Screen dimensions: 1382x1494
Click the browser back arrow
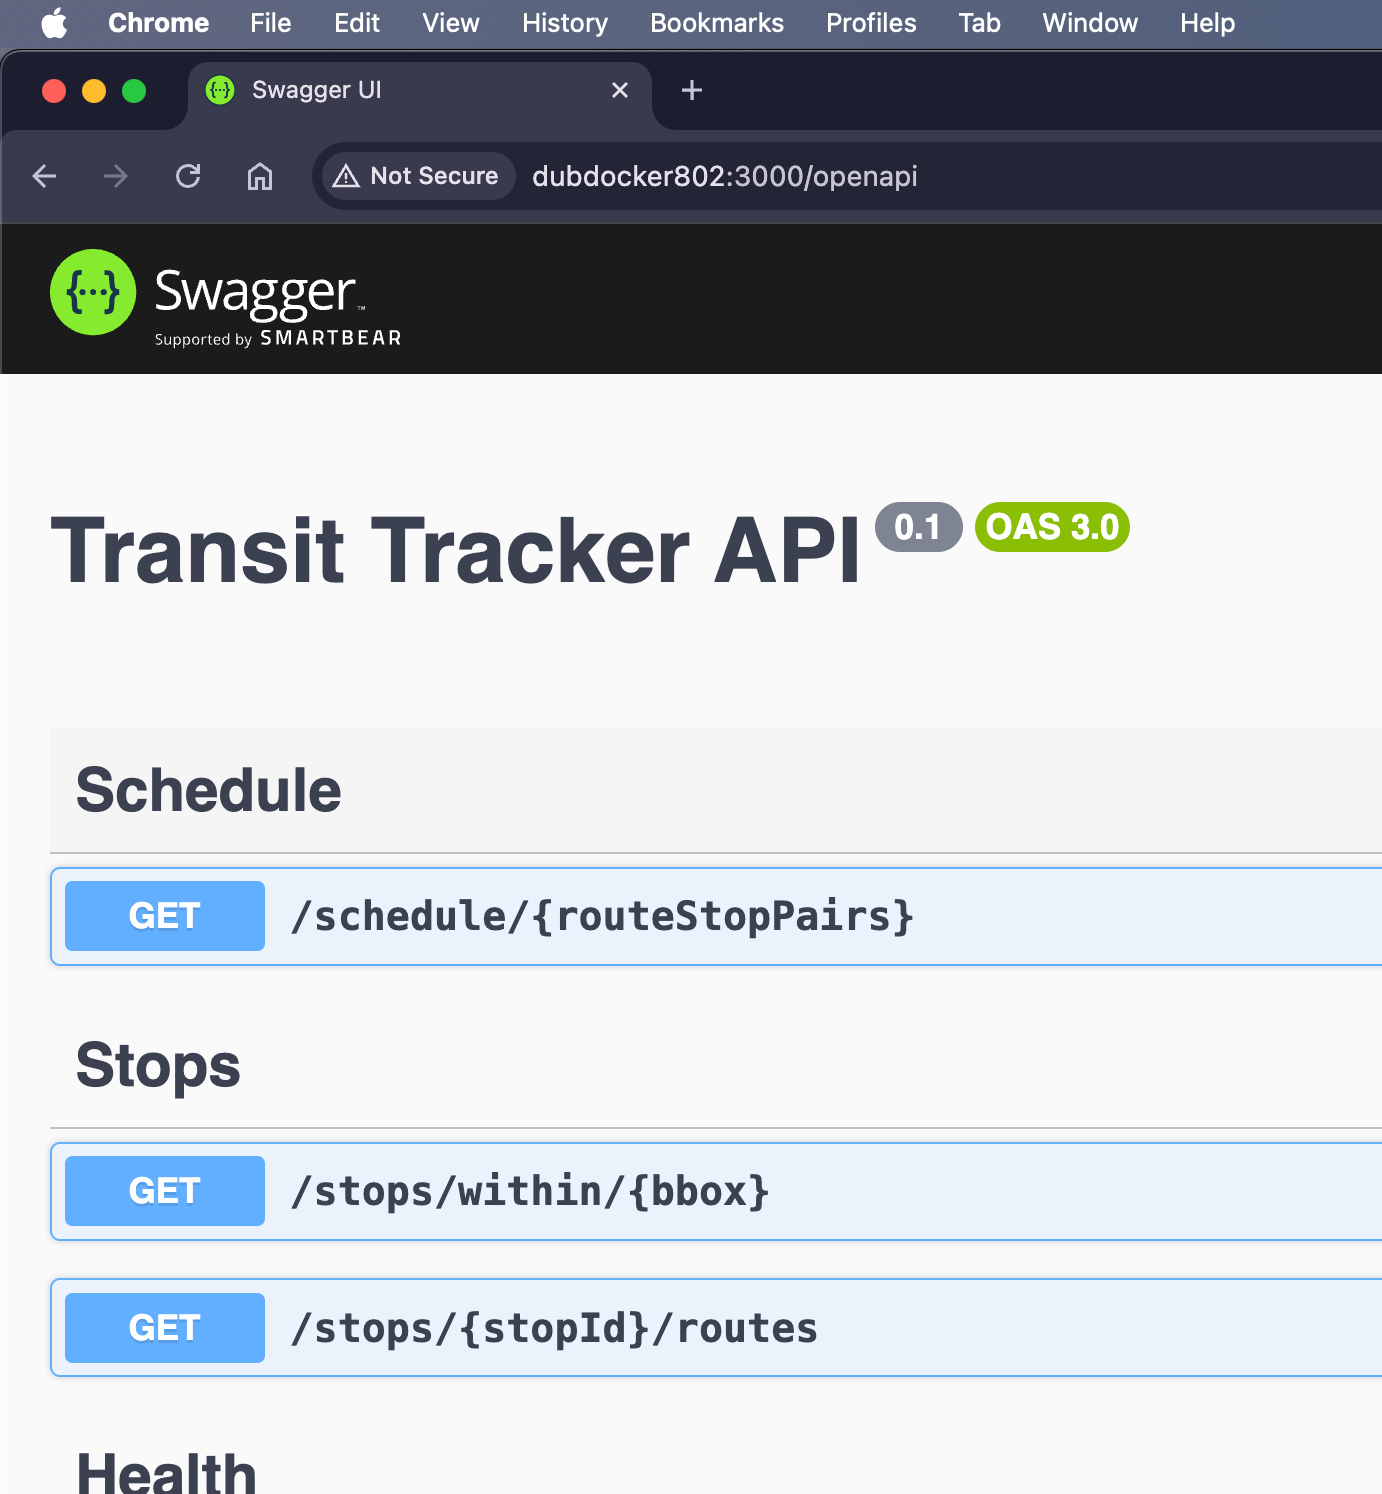click(x=44, y=177)
